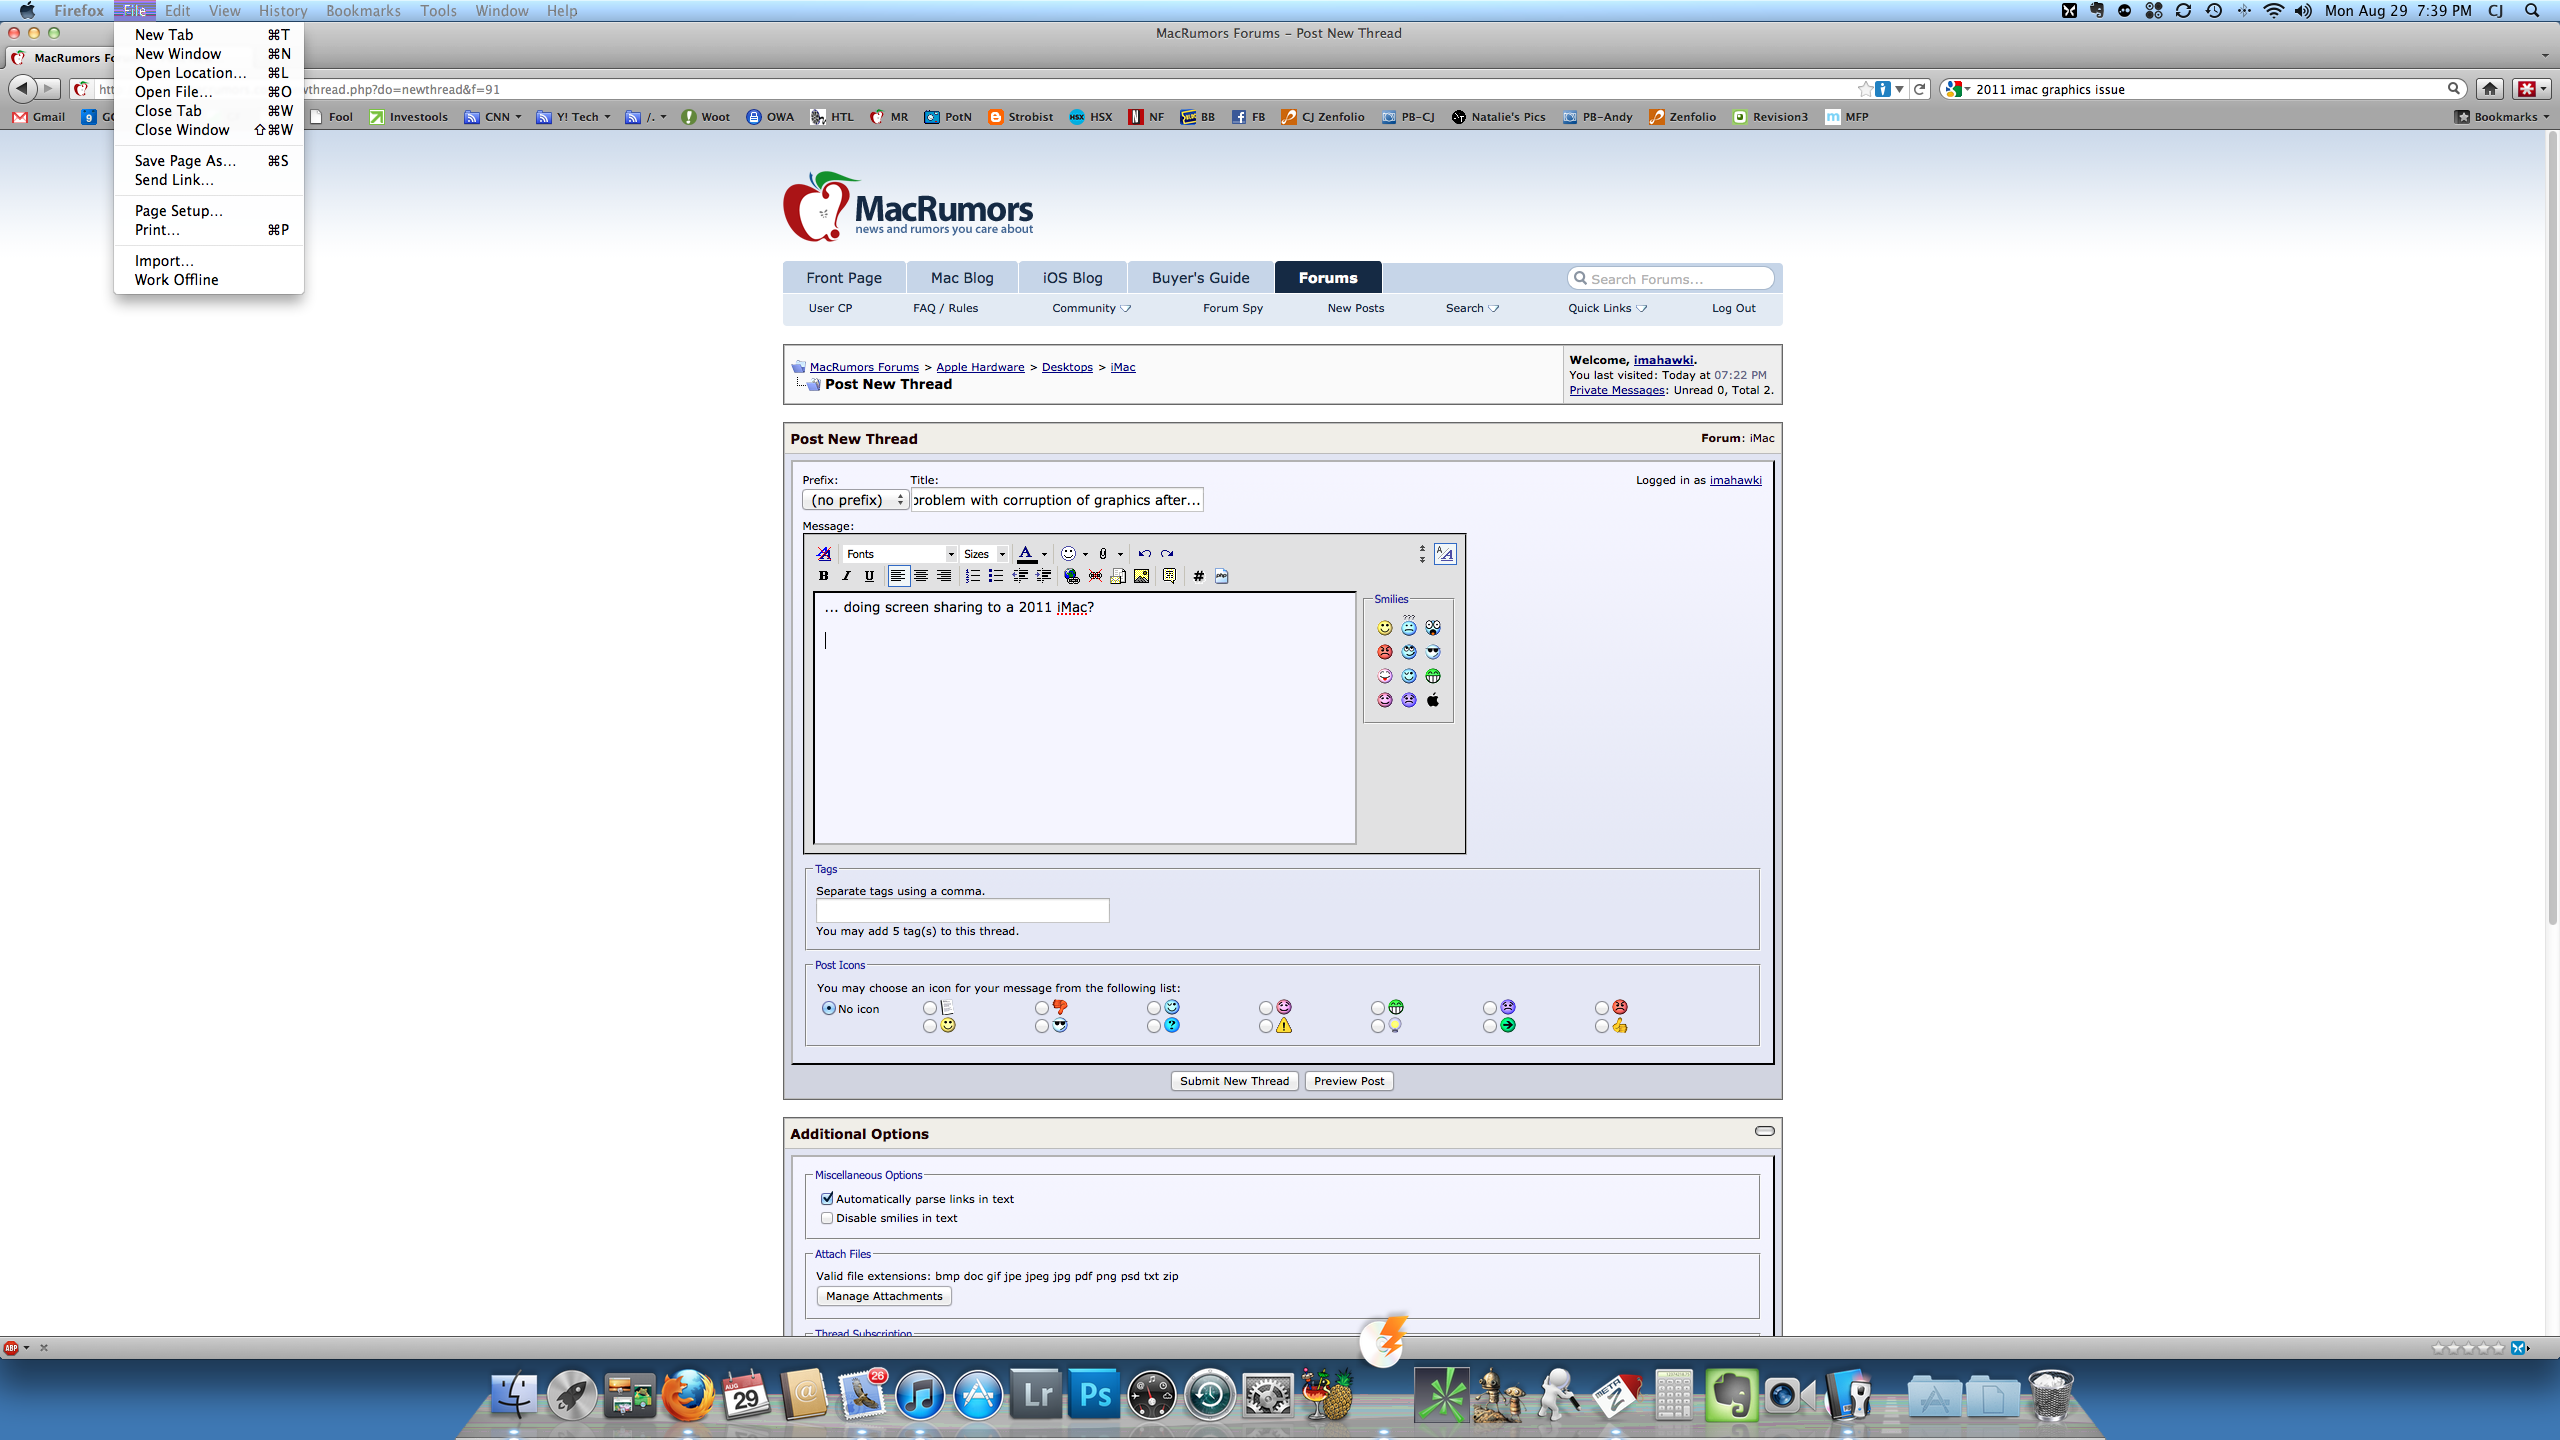Viewport: 2560px width, 1440px height.
Task: Open the History menu
Action: [x=283, y=11]
